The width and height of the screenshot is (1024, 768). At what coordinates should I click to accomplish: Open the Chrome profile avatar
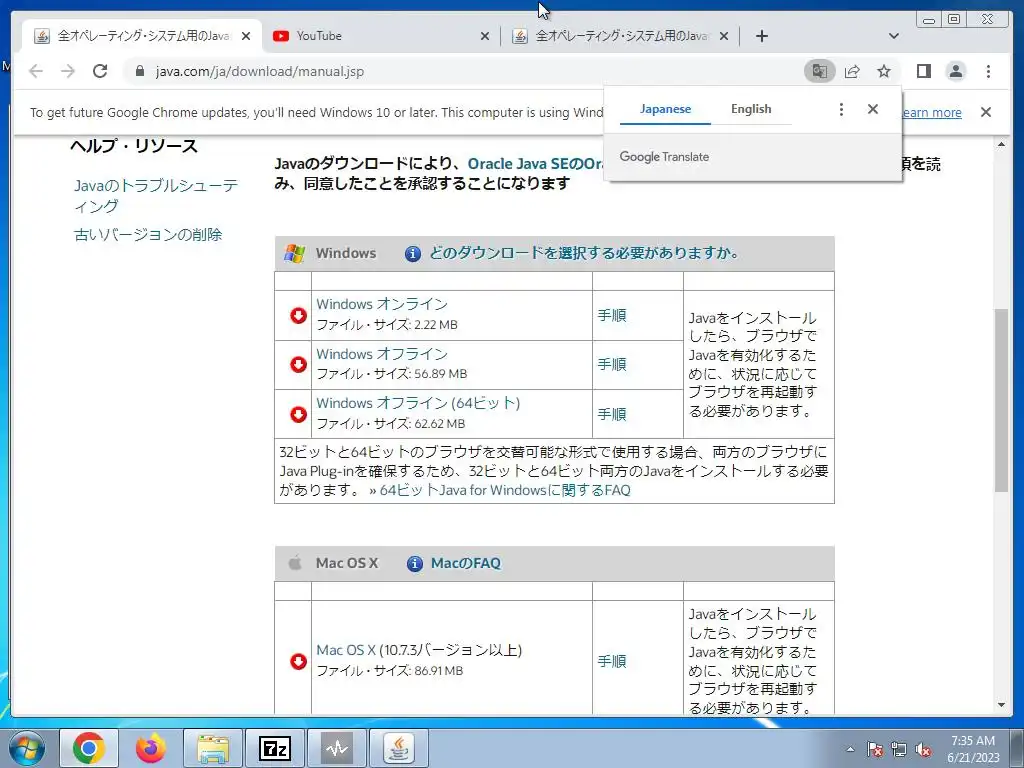tap(956, 71)
